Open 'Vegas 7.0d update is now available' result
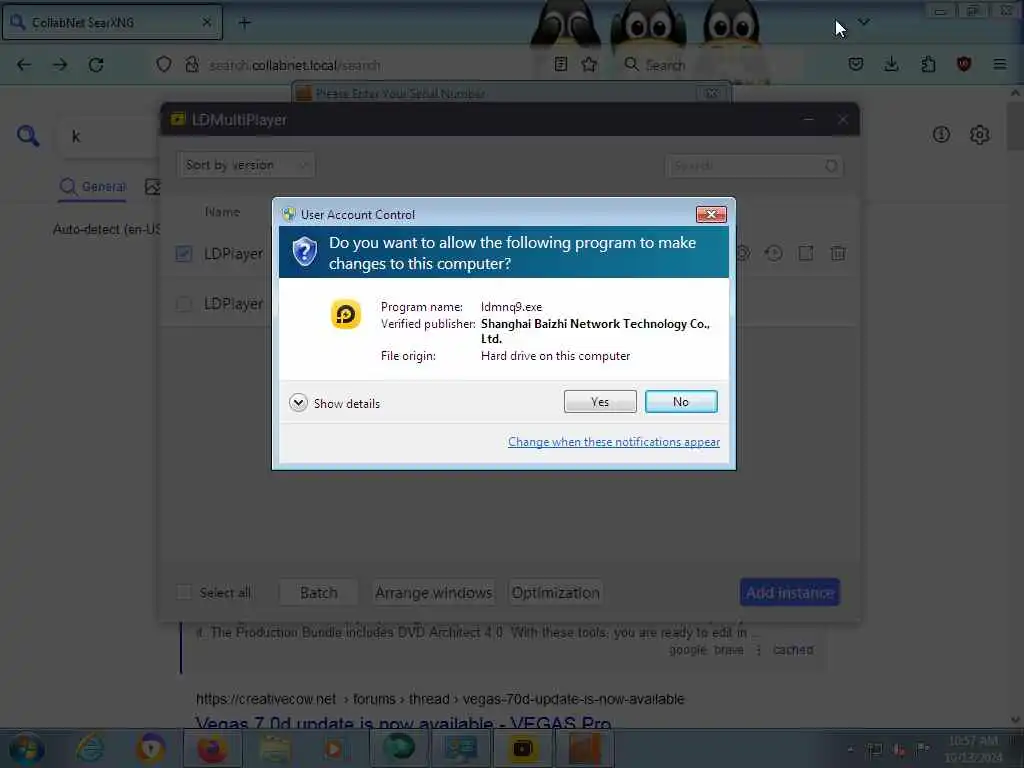Screen dimensions: 1024x768 click(x=403, y=724)
